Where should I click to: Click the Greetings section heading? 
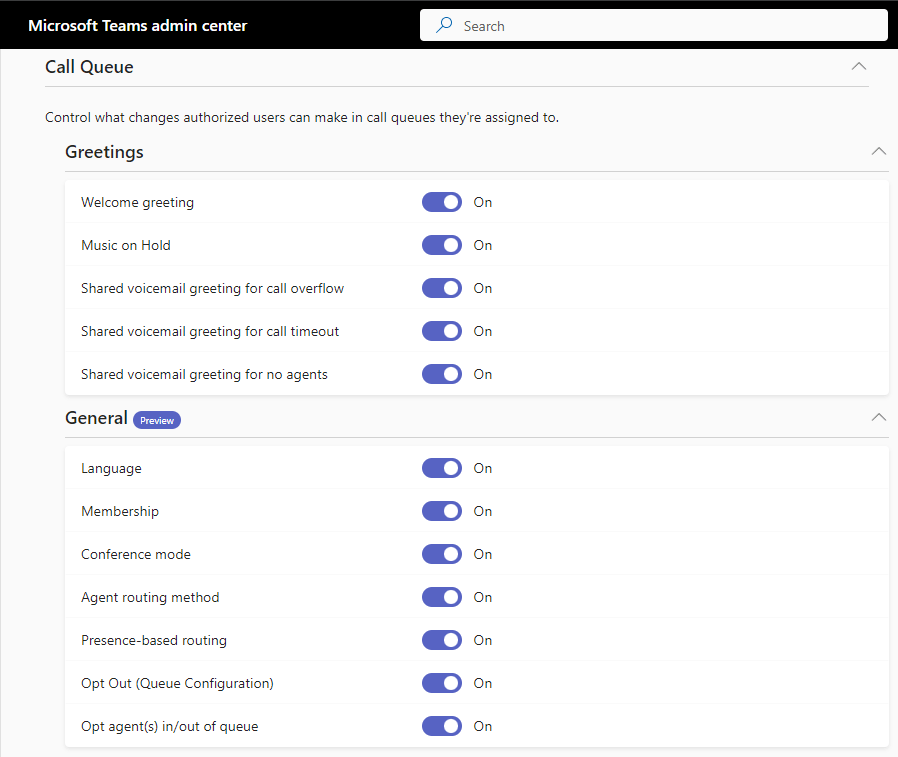(x=104, y=152)
